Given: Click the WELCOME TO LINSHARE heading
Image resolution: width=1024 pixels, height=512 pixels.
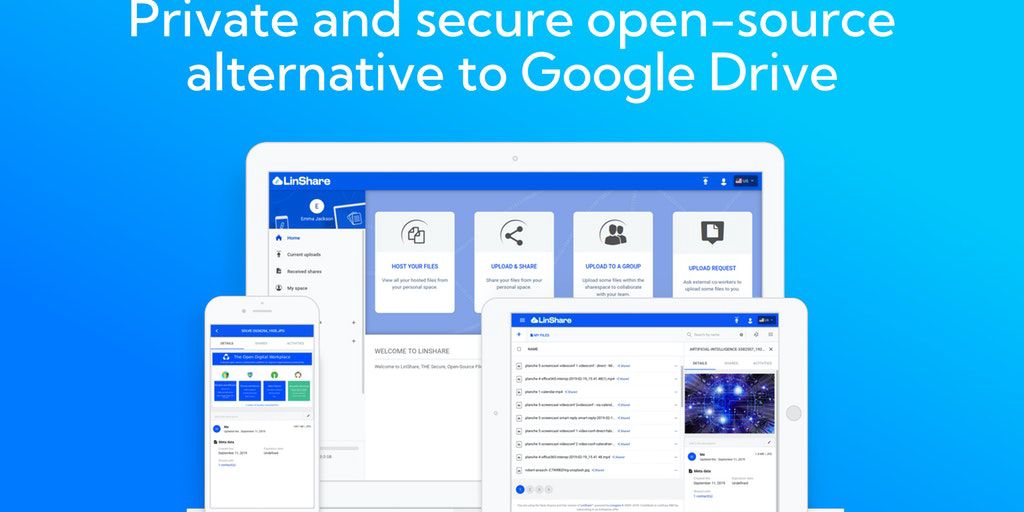Looking at the screenshot, I should click(x=412, y=351).
